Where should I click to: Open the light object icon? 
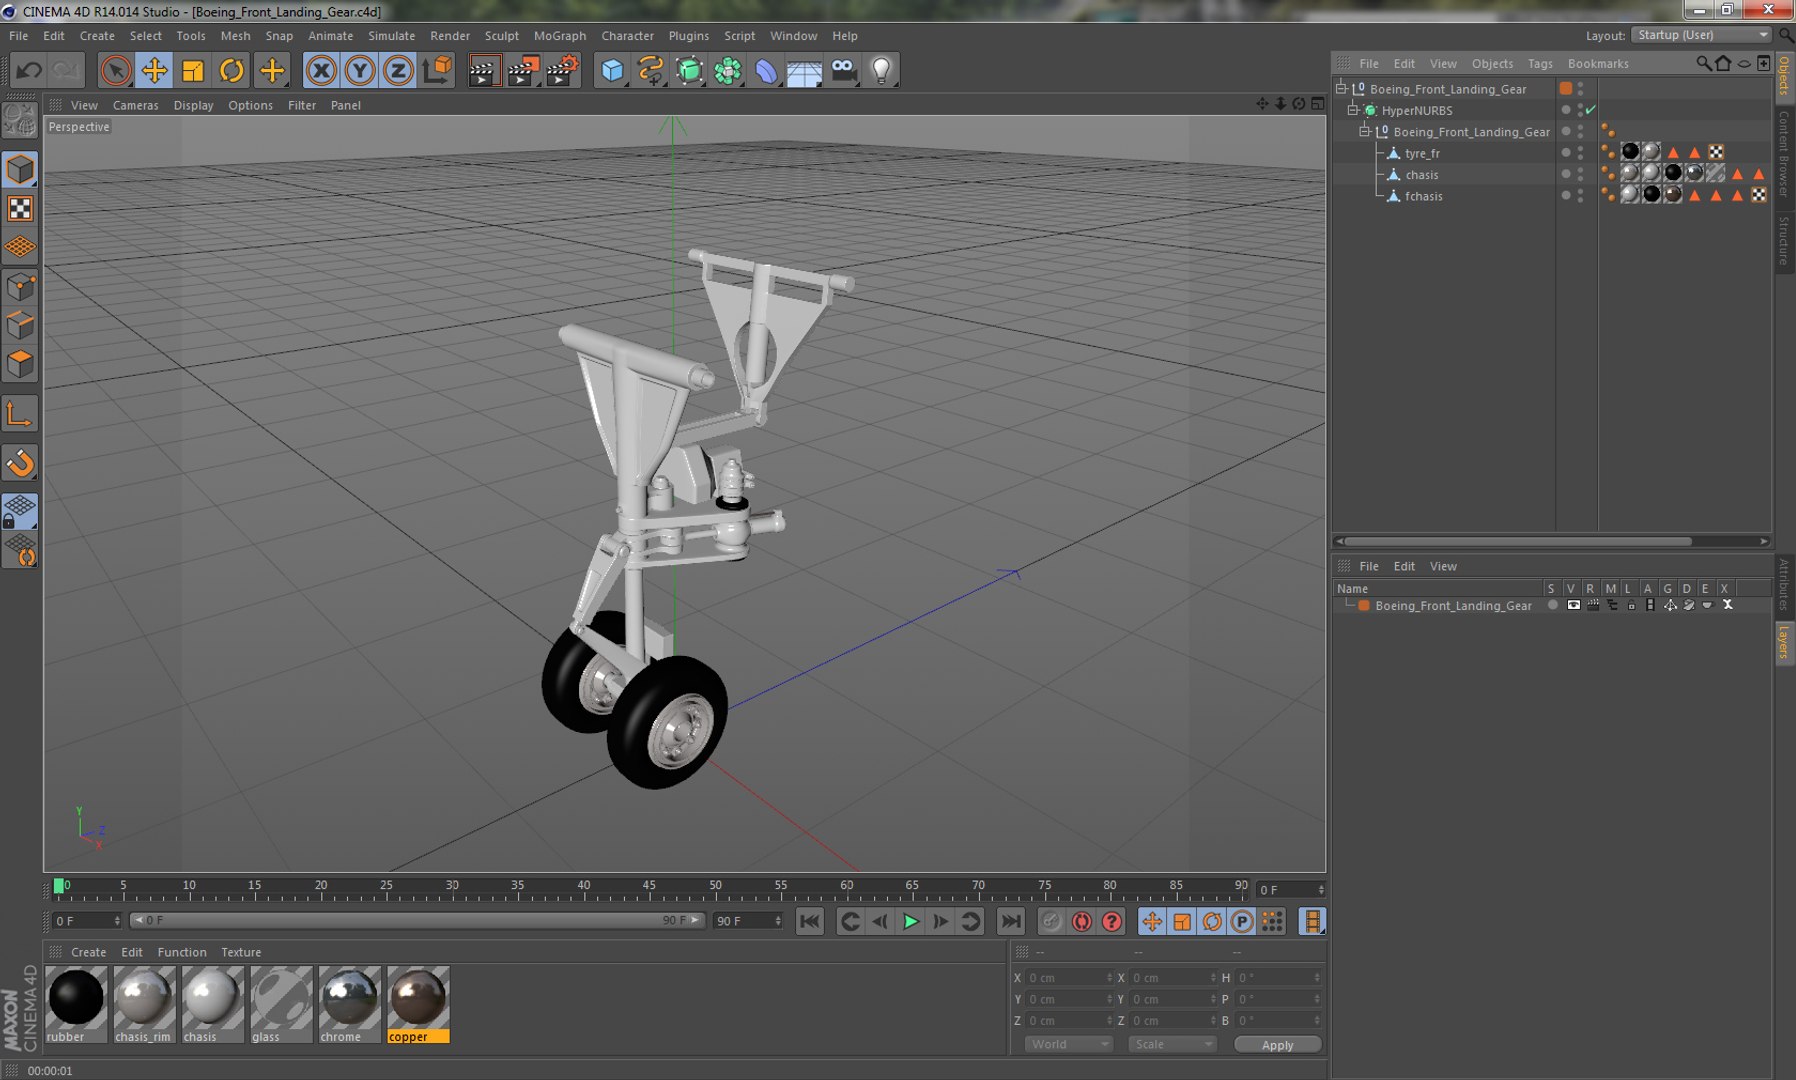[882, 70]
